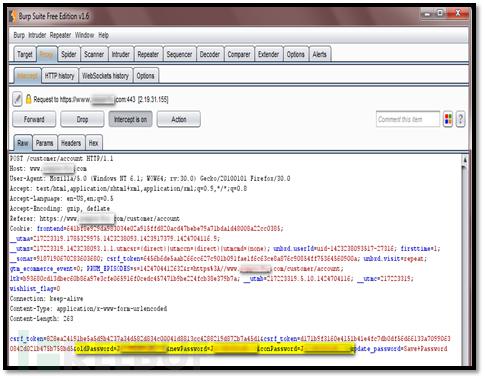
Task: Open the Window menu
Action: 84,35
